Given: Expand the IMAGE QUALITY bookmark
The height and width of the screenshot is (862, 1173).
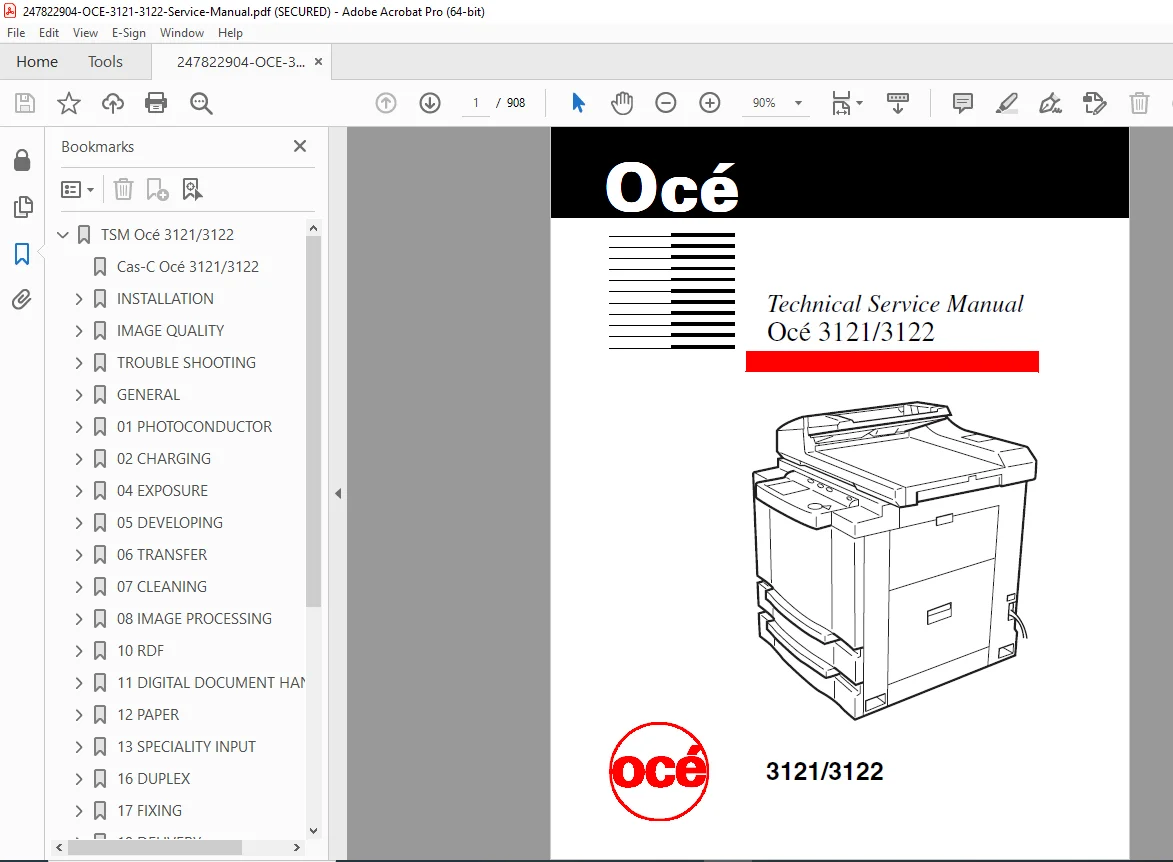Looking at the screenshot, I should [x=79, y=331].
